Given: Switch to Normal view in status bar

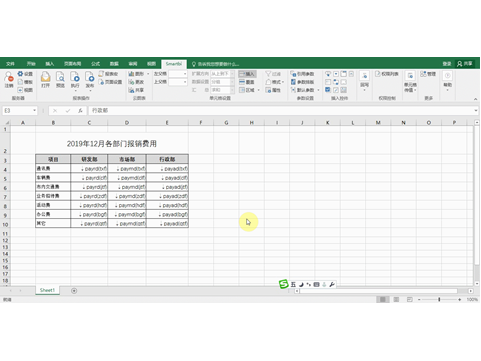Looking at the screenshot, I should tap(383, 300).
